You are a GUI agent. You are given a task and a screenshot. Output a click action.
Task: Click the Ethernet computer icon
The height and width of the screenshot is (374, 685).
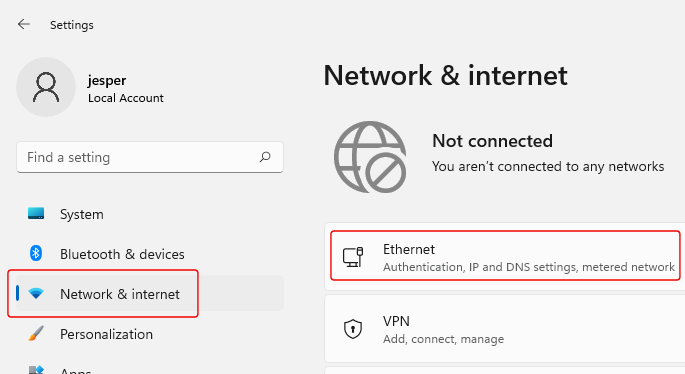(x=353, y=257)
